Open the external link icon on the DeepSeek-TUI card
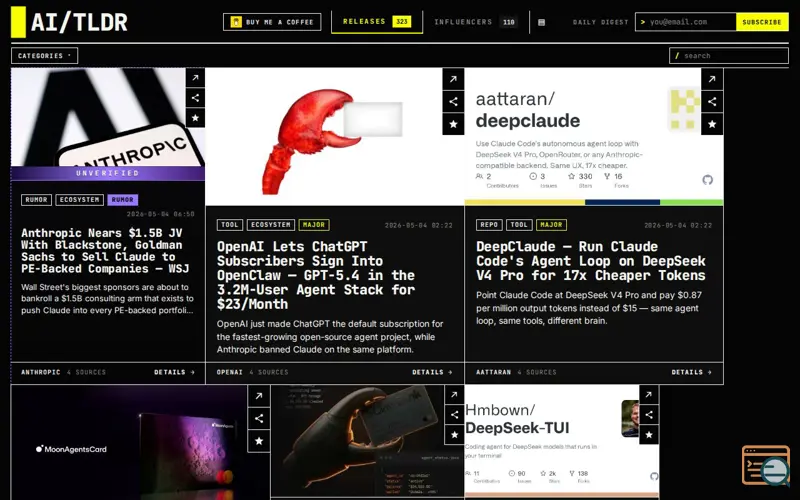Viewport: 800px width, 500px height. pyautogui.click(x=648, y=394)
